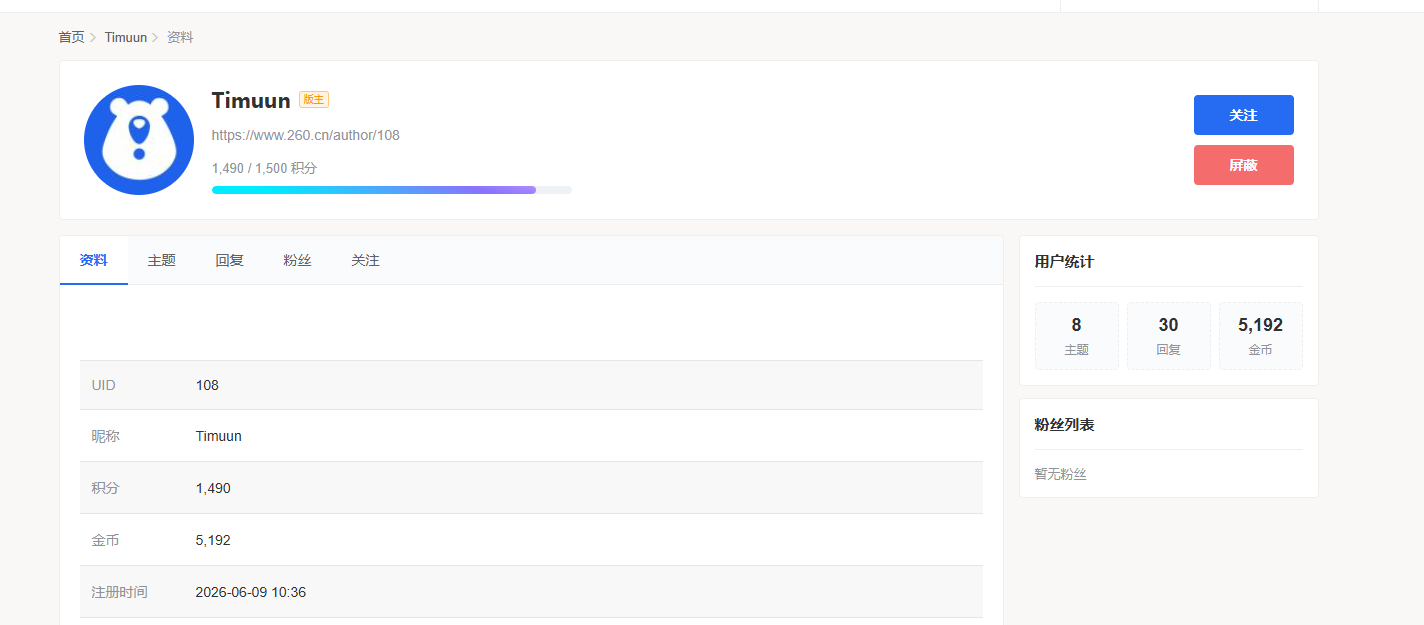The image size is (1424, 625).
Task: Open the Timuun breadcrumb link
Action: [126, 37]
